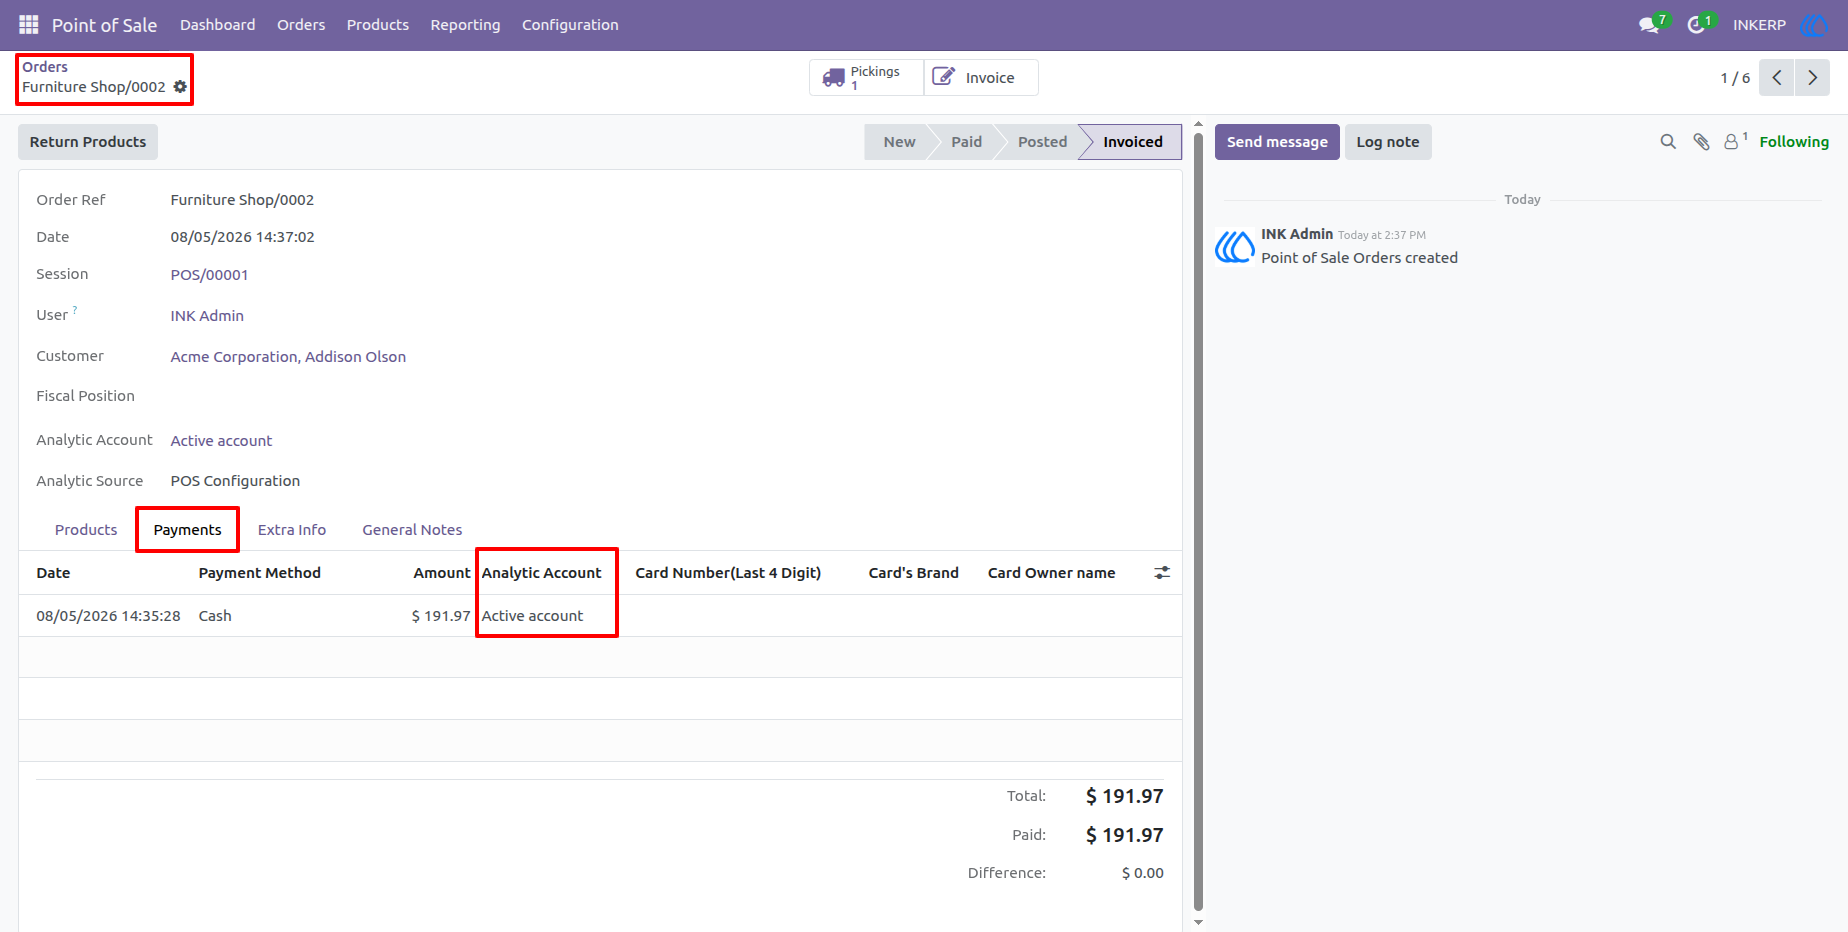Open the Pickings truck smart button
Image resolution: width=1848 pixels, height=932 pixels.
866,78
